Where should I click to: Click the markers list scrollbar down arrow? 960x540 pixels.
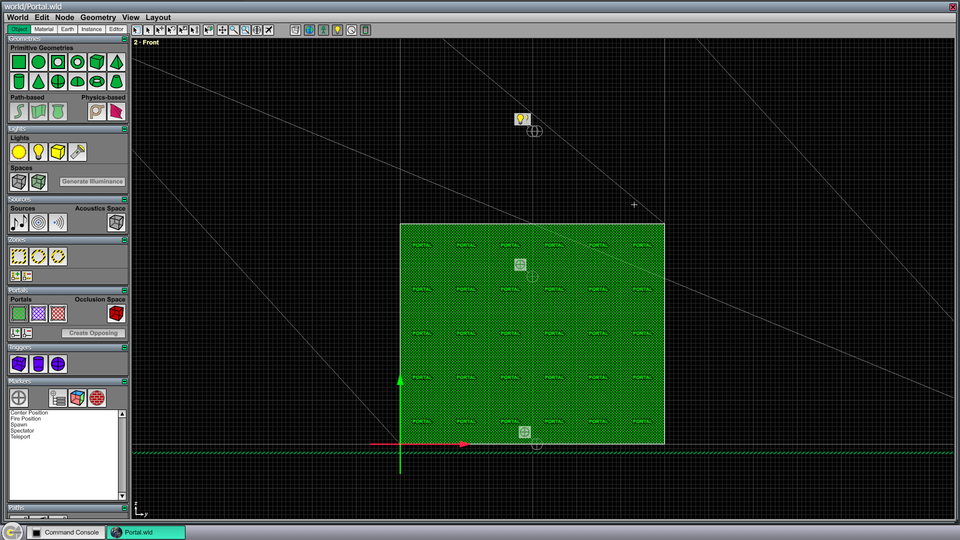click(x=122, y=496)
